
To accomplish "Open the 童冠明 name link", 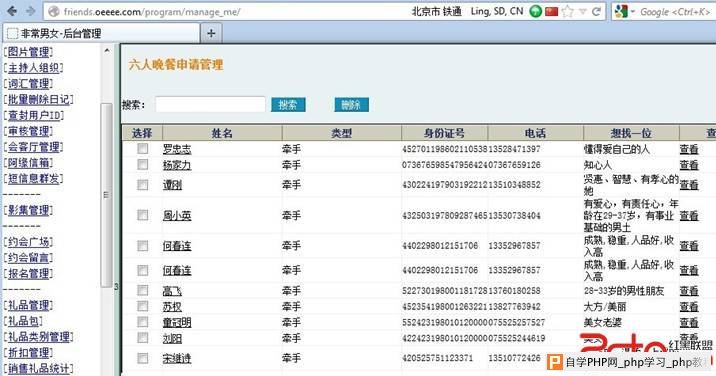I will pyautogui.click(x=177, y=323).
